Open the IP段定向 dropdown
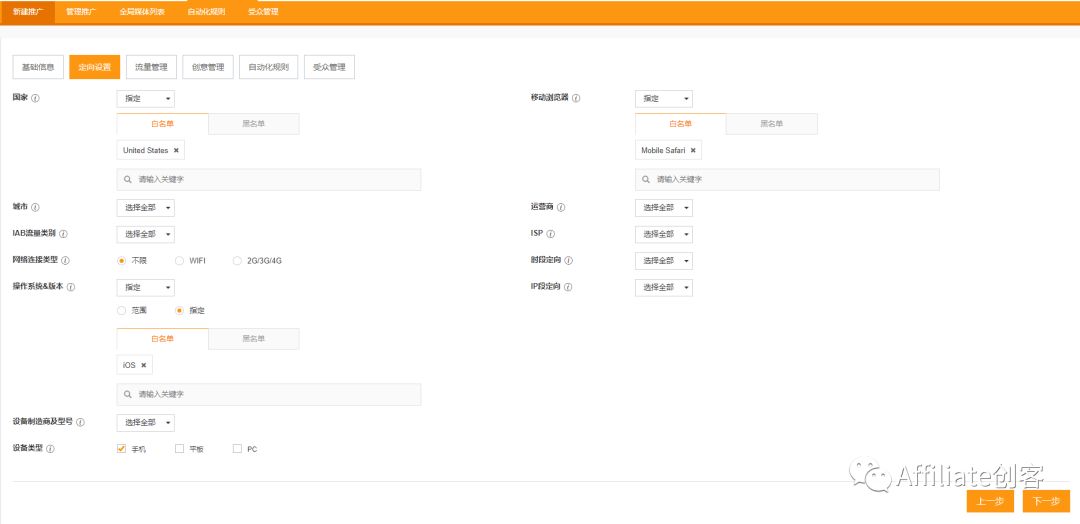This screenshot has width=1080, height=524. 664,287
